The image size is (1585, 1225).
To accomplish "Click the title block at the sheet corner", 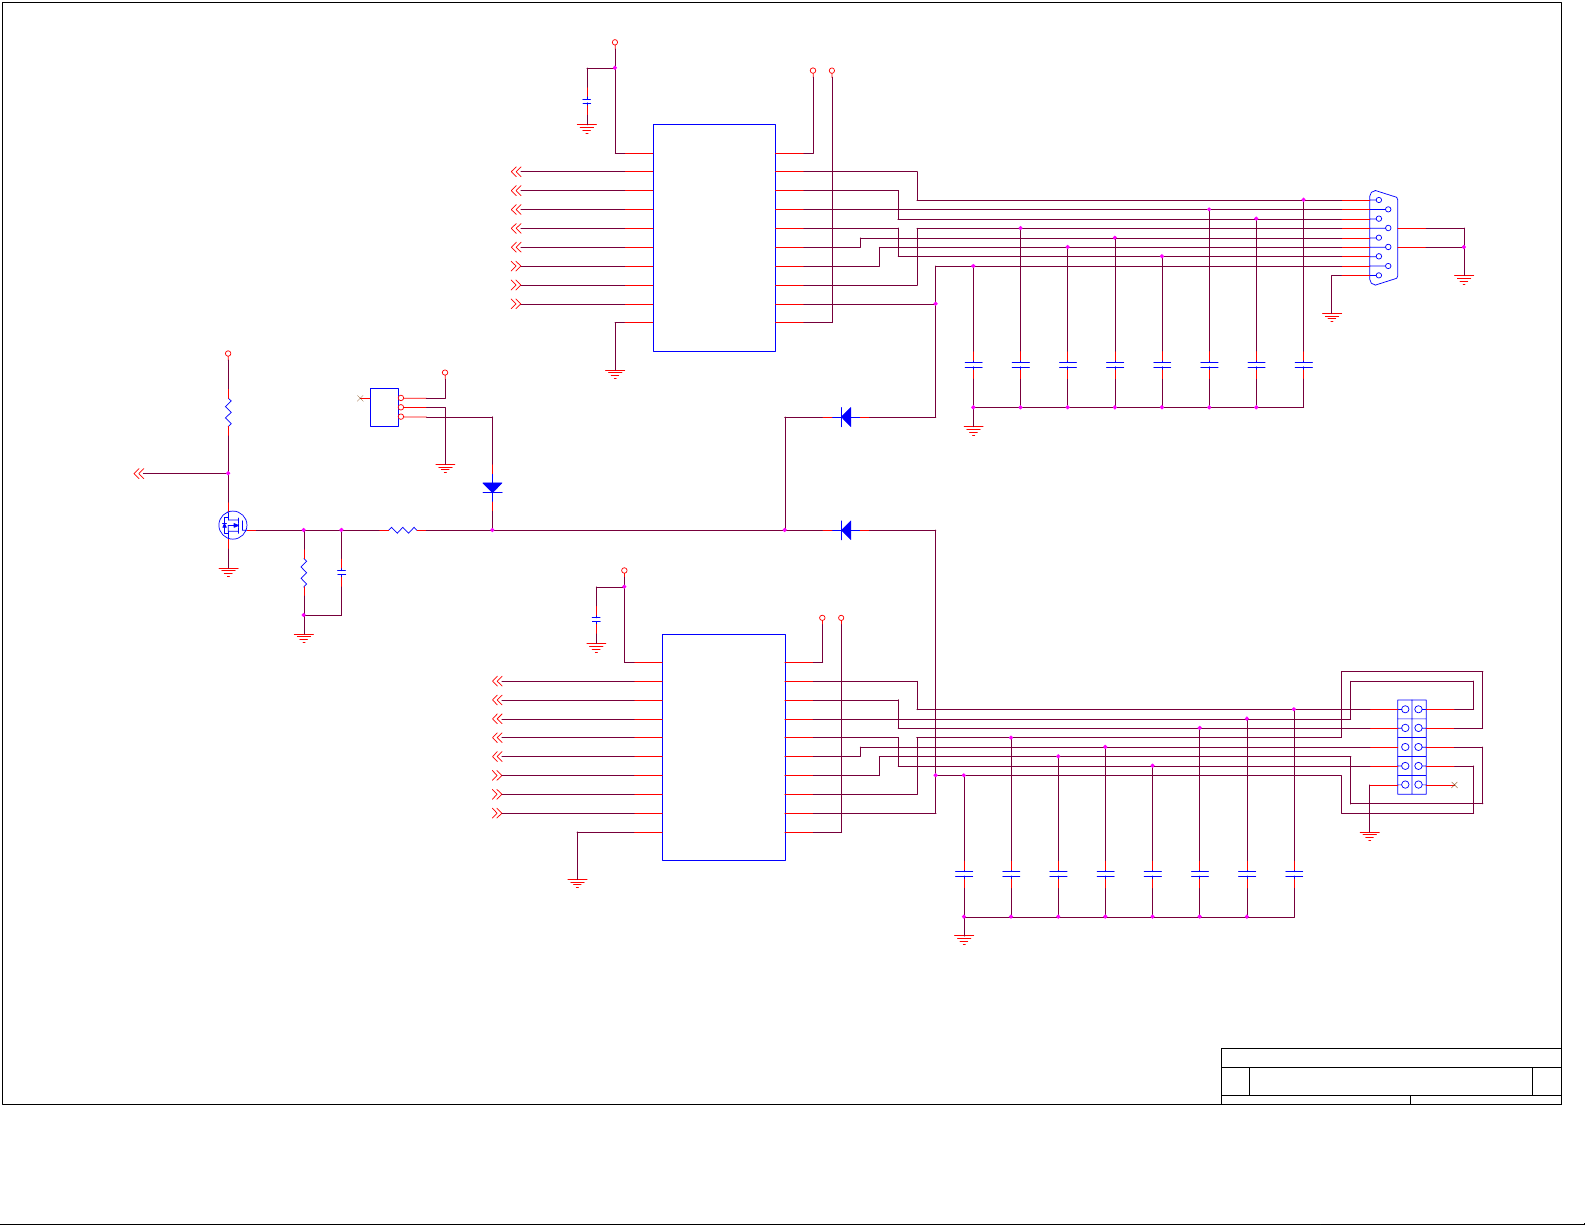I will [x=1391, y=1076].
